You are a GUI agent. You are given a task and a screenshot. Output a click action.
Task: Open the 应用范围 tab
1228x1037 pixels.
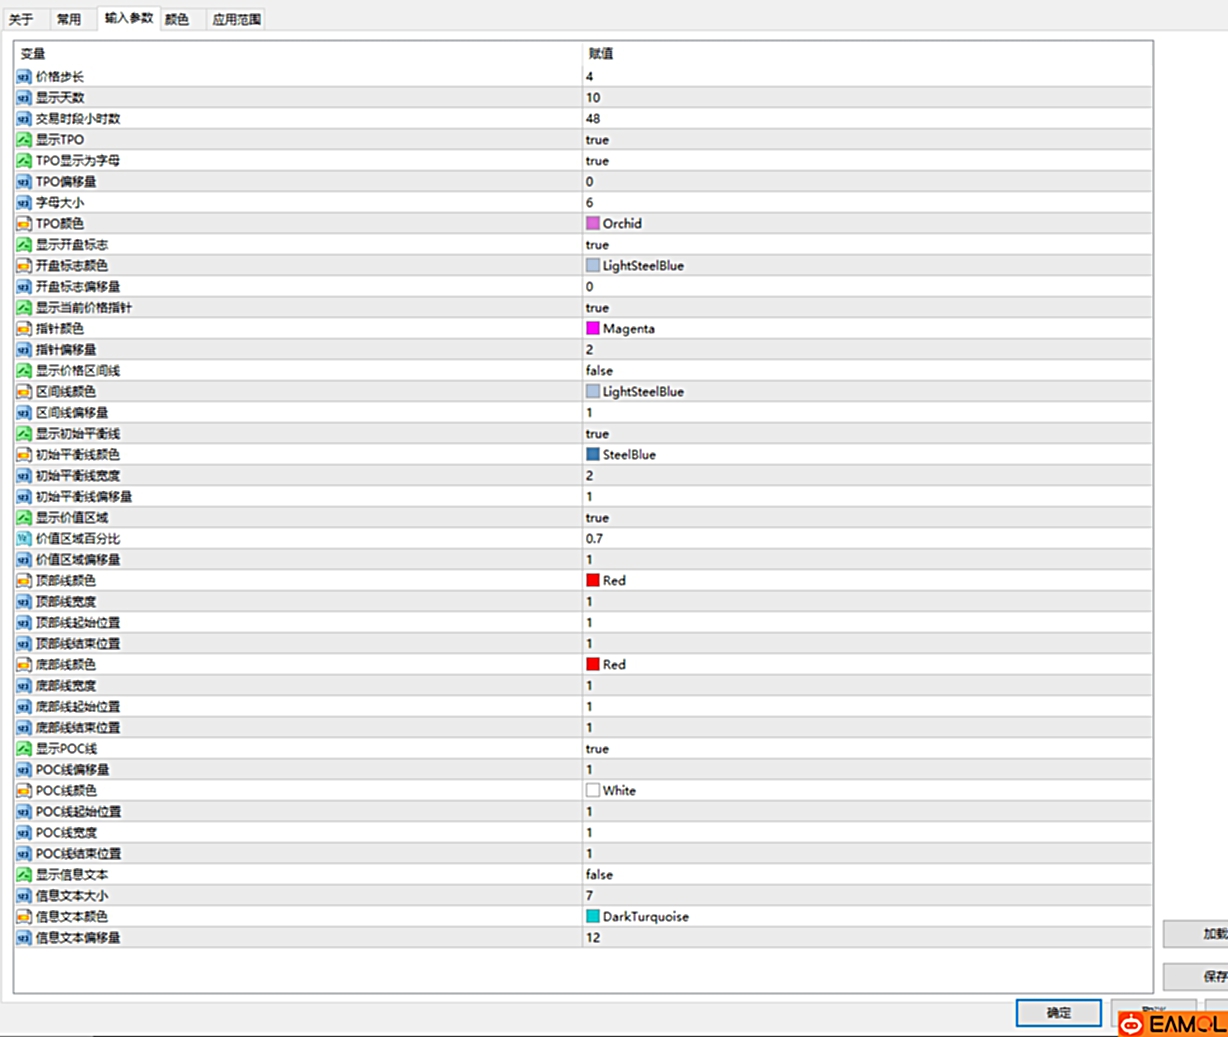pyautogui.click(x=237, y=19)
